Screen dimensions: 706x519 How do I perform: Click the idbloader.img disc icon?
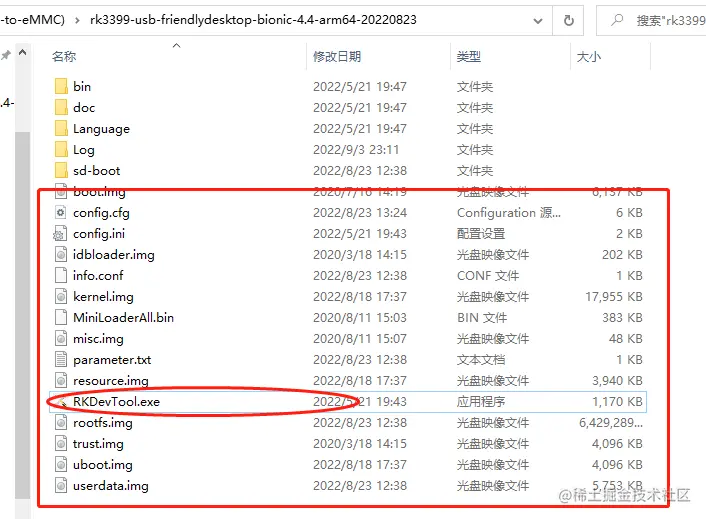click(61, 254)
